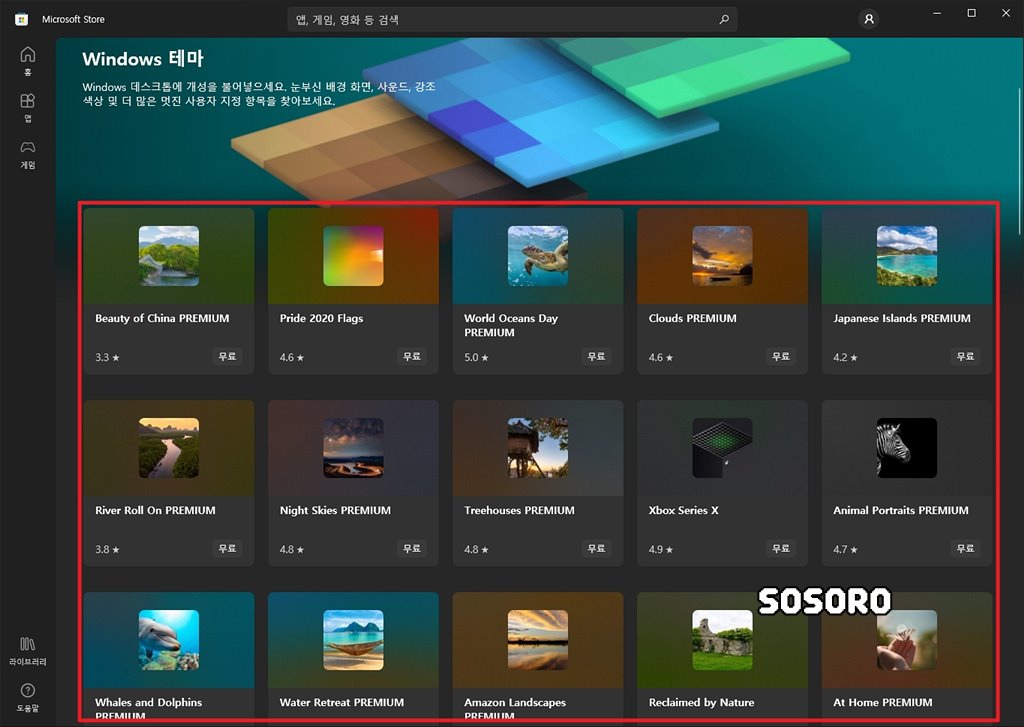The image size is (1024, 727).
Task: Select the 'World Oceans Day PREMIUM' title
Action: point(511,325)
